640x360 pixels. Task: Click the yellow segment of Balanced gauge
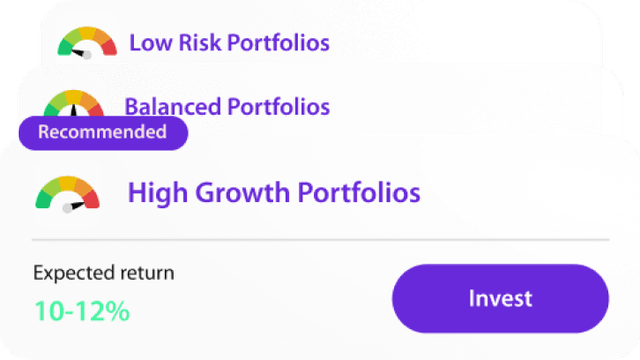pos(74,96)
